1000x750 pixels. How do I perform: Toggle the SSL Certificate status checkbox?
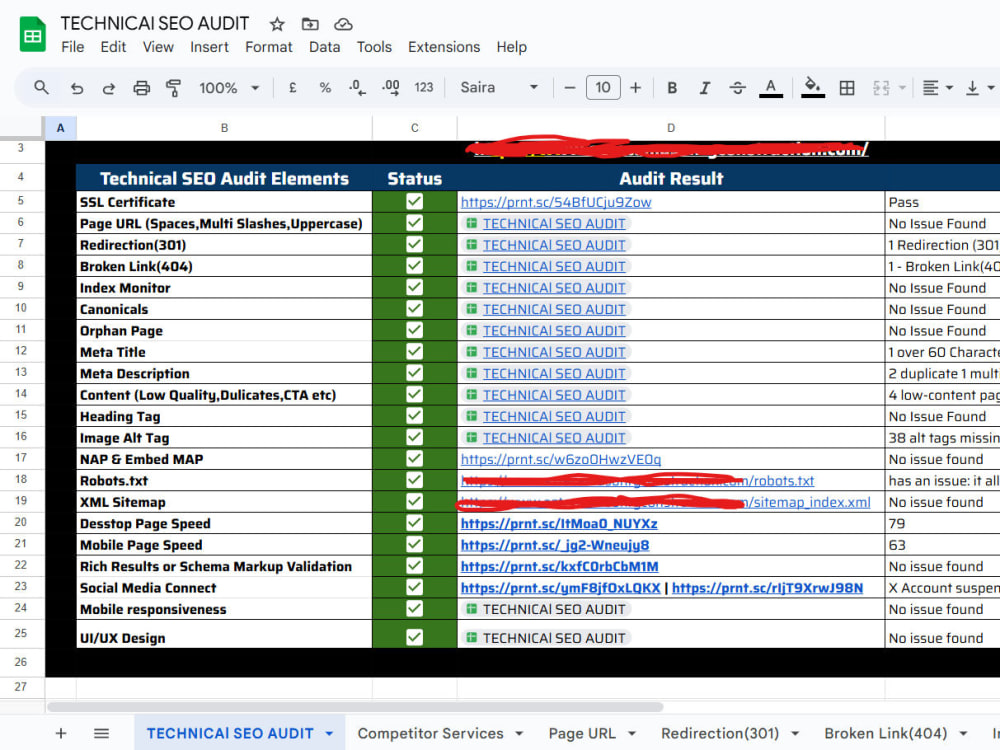tap(415, 202)
